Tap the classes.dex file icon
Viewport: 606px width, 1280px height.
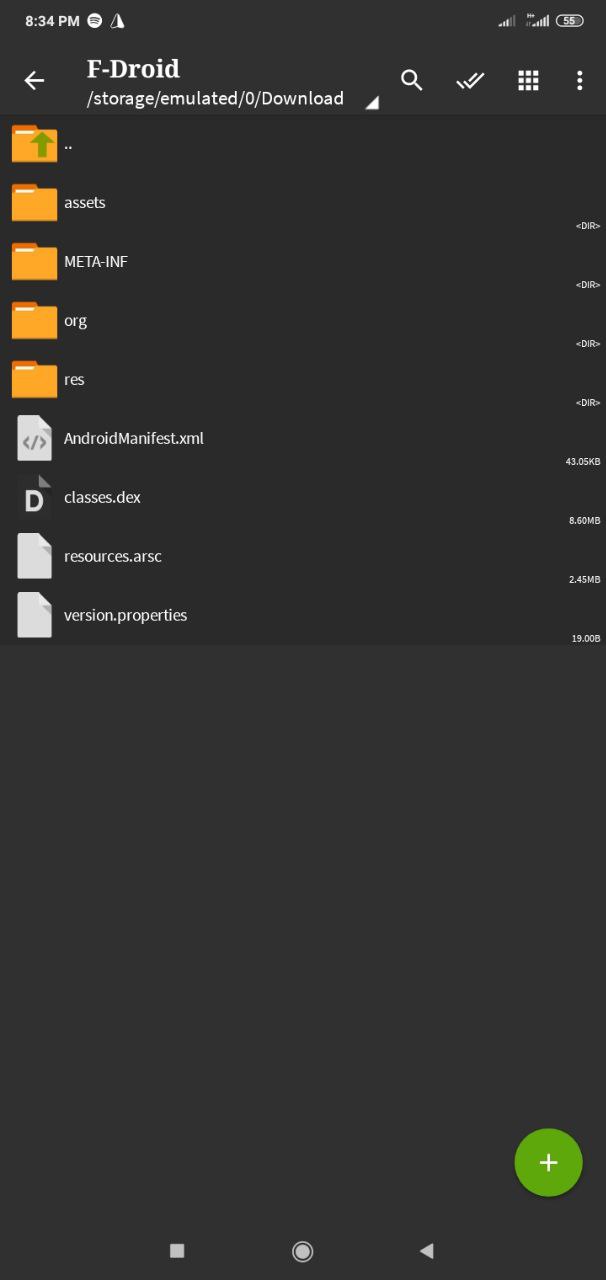point(34,497)
